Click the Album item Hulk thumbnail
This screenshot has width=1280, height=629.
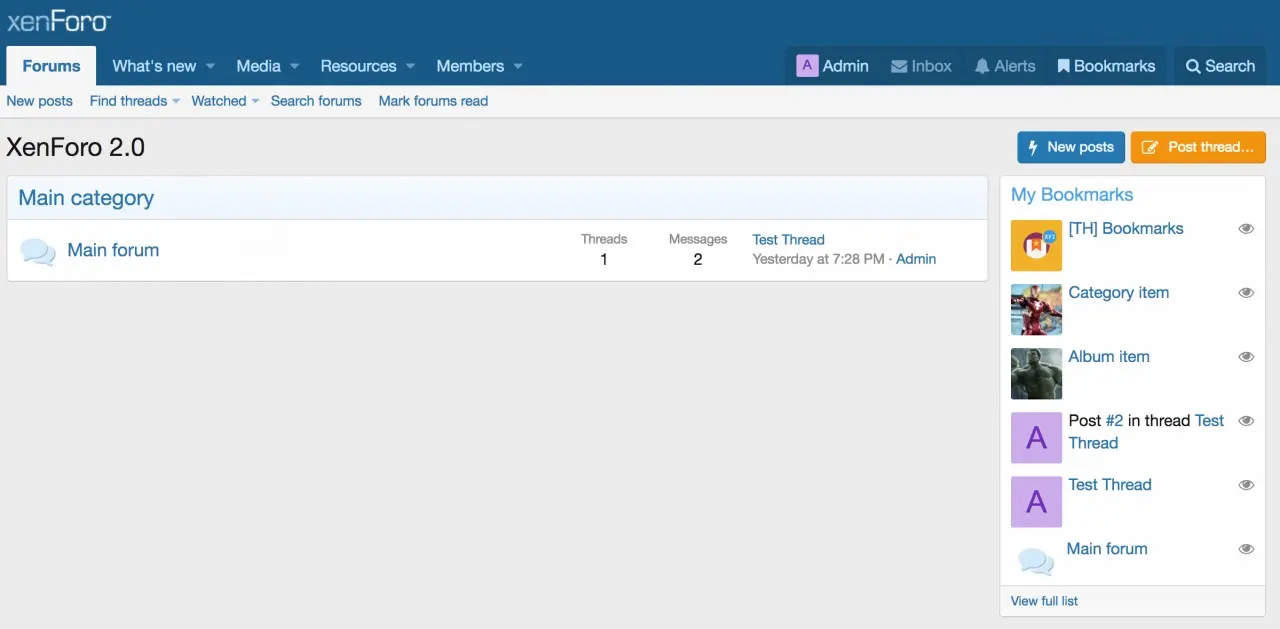pos(1036,374)
